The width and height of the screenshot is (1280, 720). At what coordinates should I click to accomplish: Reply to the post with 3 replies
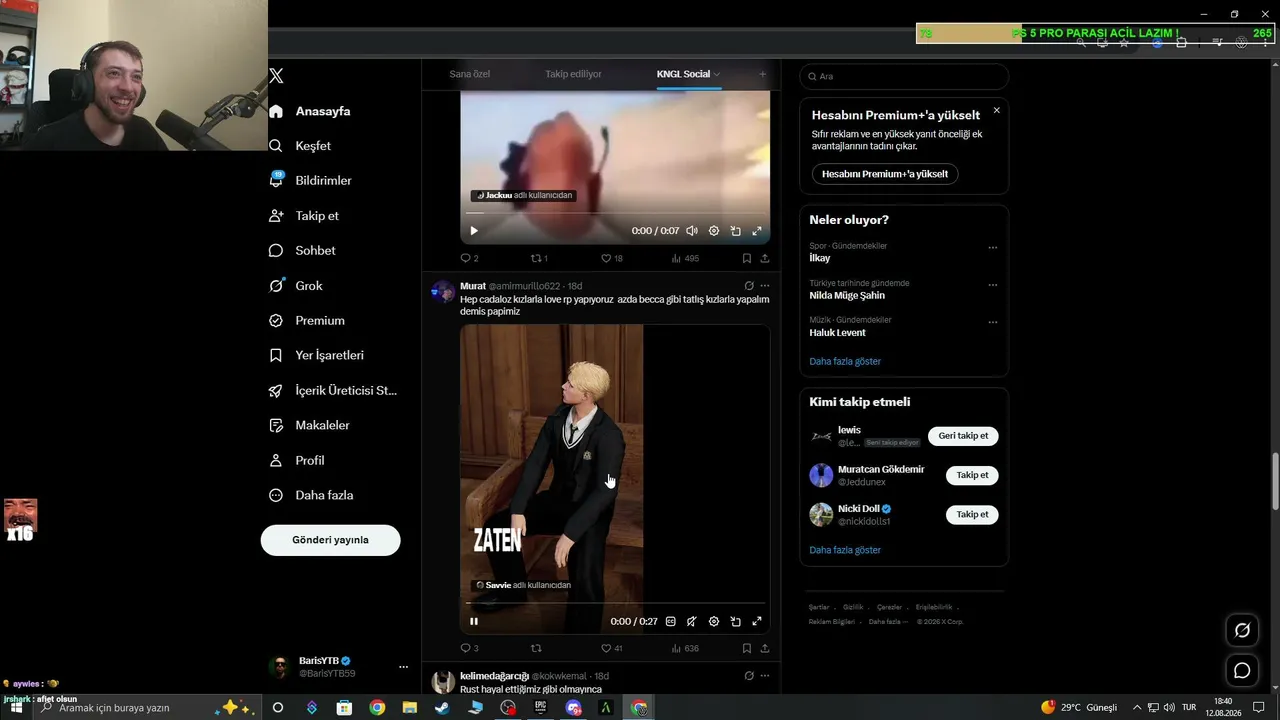point(469,648)
